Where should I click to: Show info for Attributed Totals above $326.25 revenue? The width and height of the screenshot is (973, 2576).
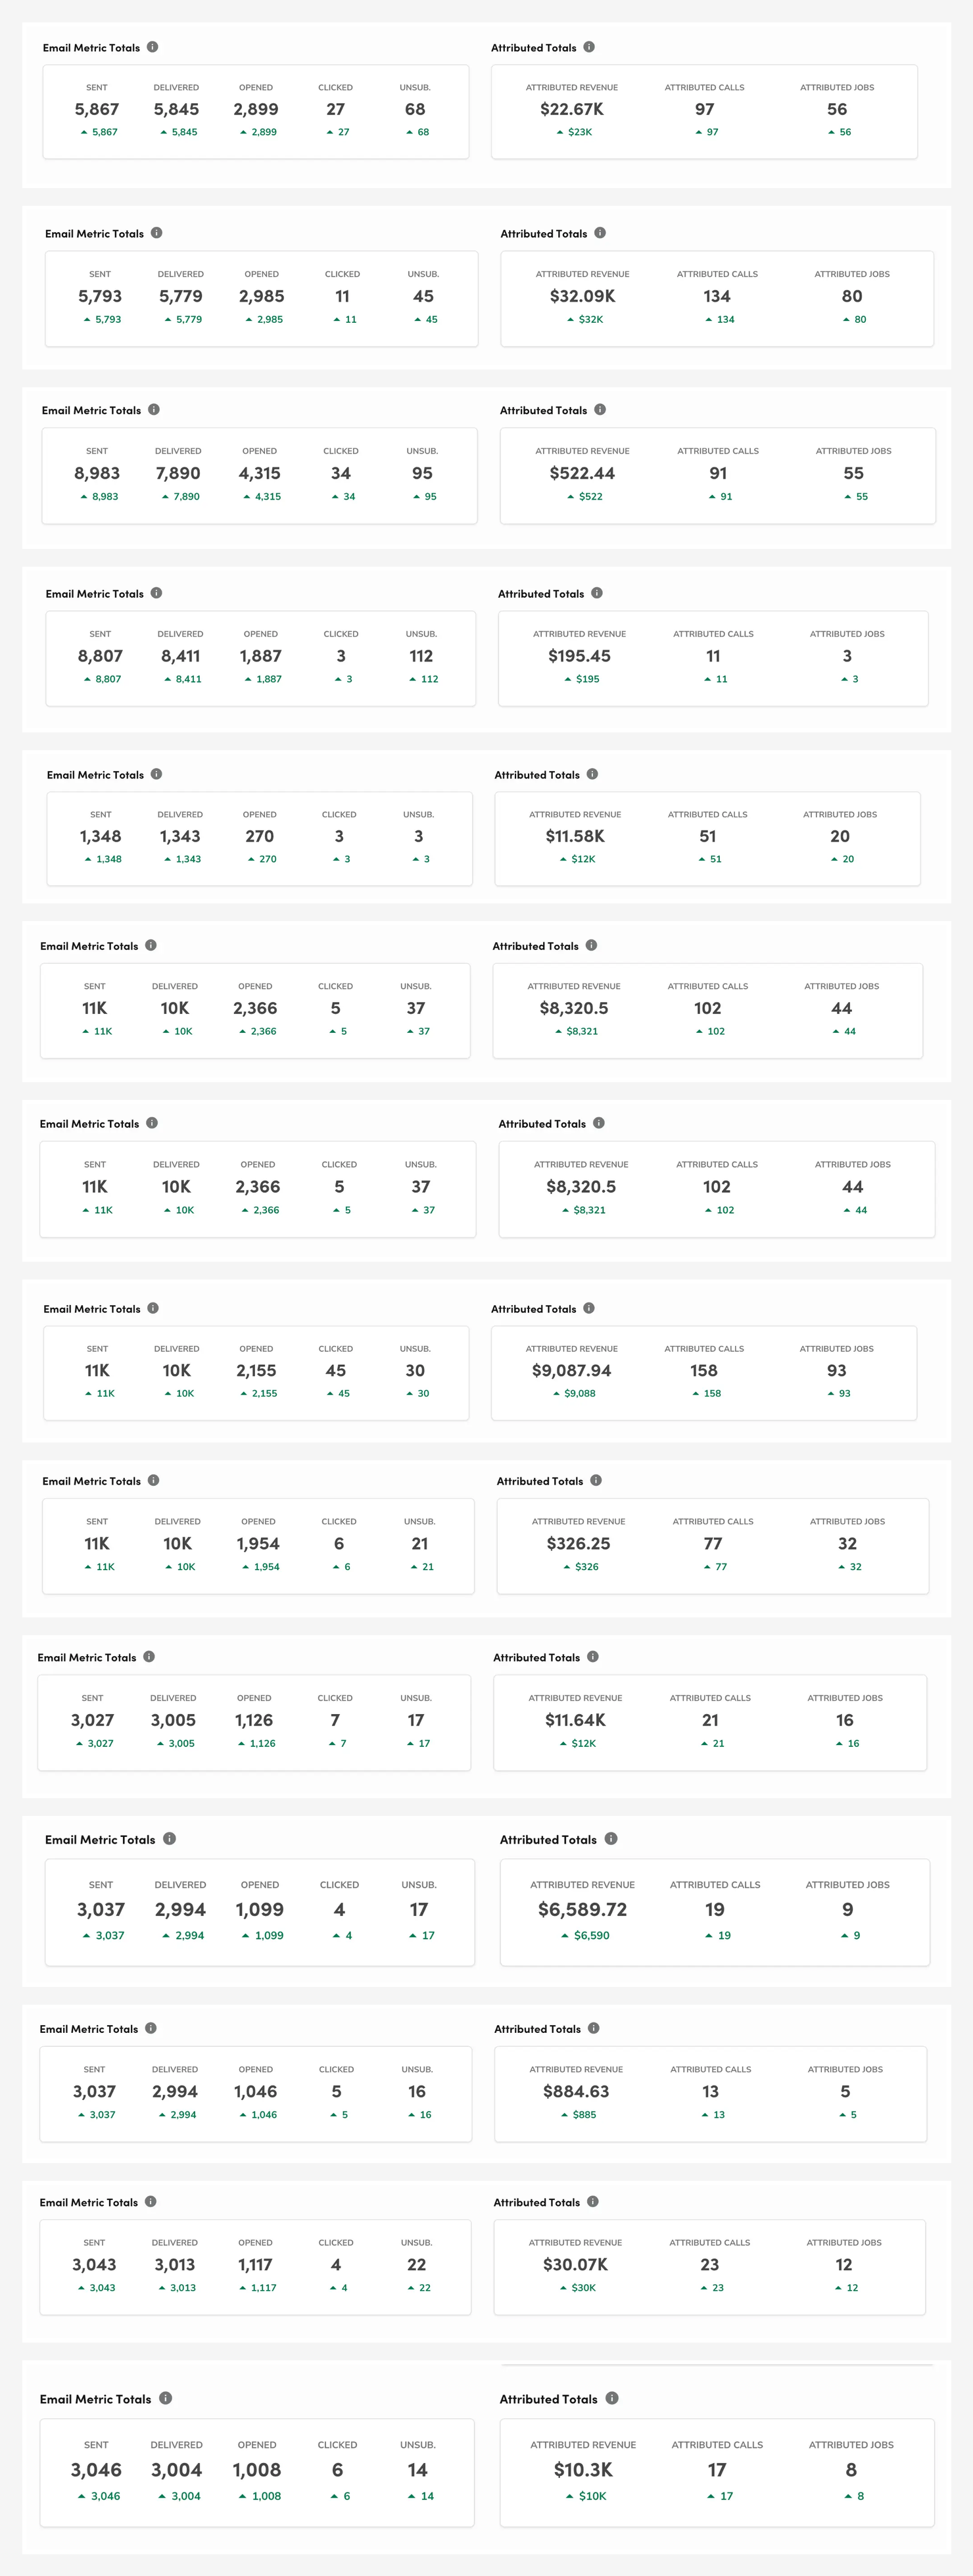click(596, 1480)
